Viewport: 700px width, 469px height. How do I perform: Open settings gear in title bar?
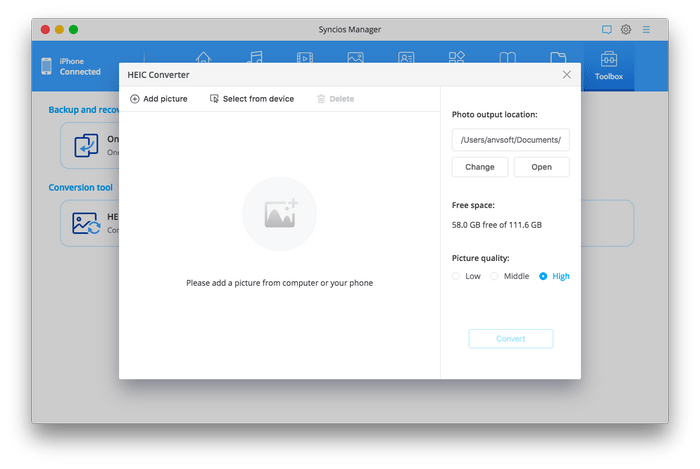coord(626,29)
